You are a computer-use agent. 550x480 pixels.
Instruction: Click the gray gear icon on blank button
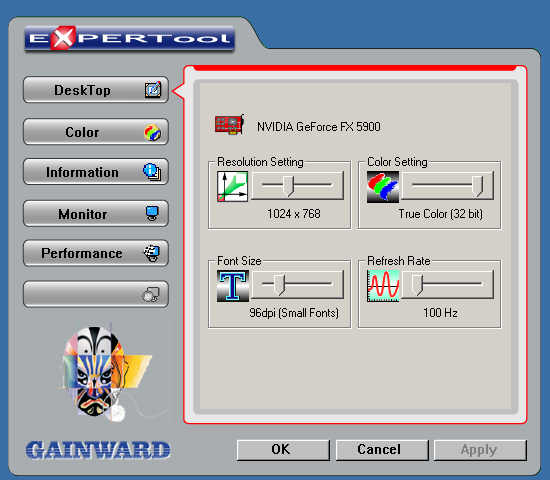point(151,295)
